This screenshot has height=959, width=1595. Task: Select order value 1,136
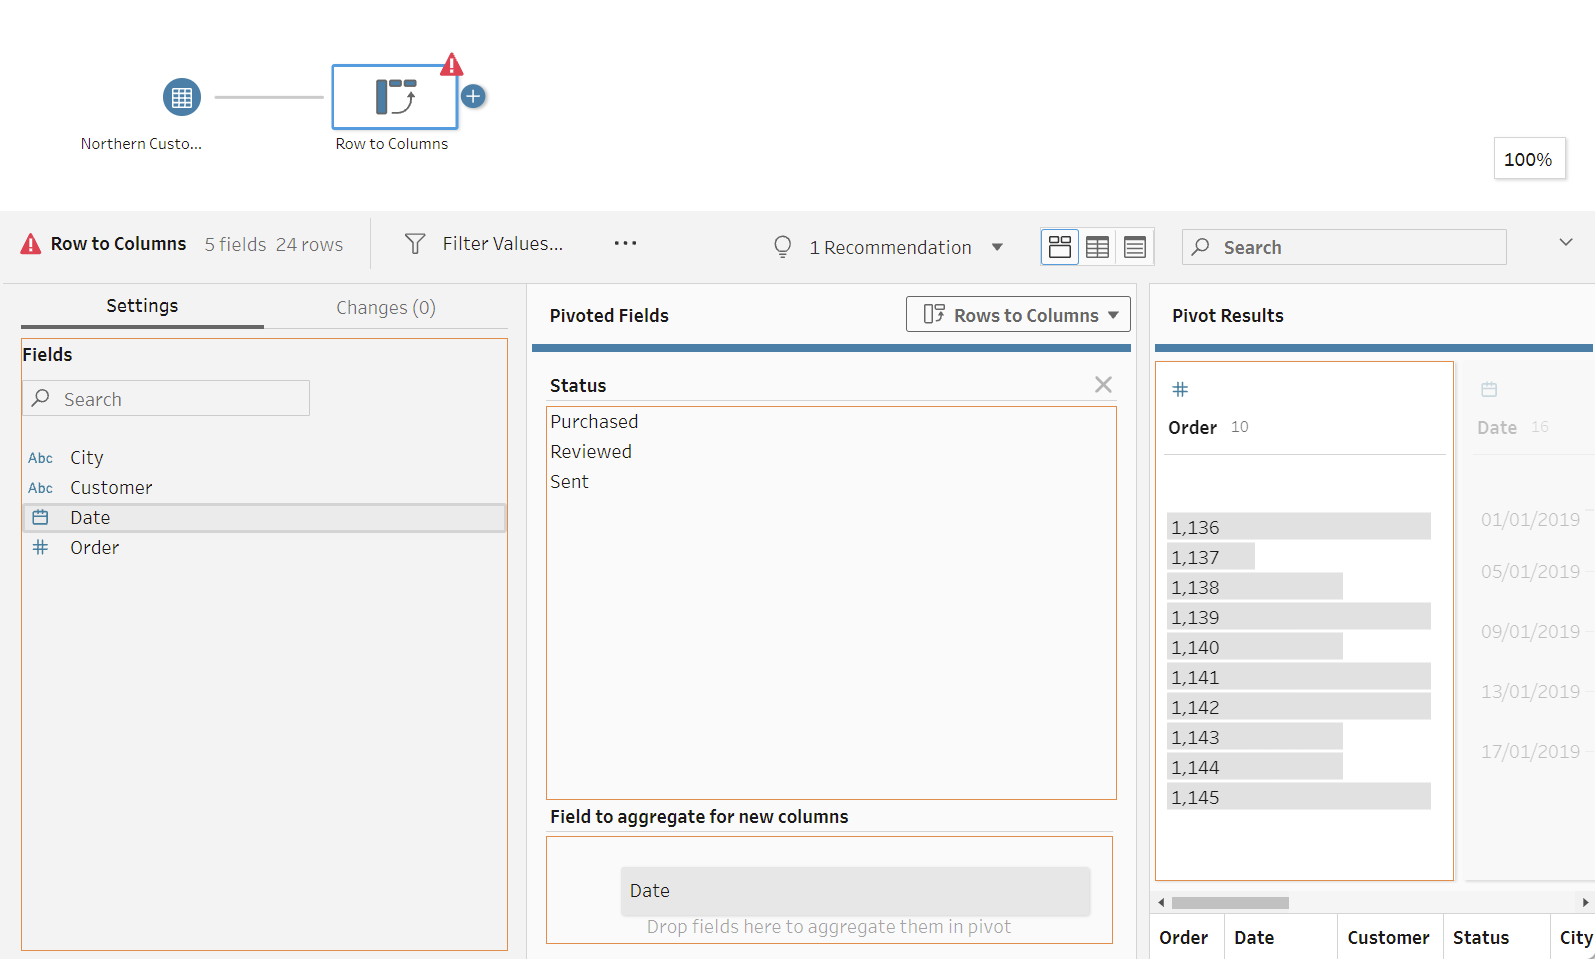1298,526
